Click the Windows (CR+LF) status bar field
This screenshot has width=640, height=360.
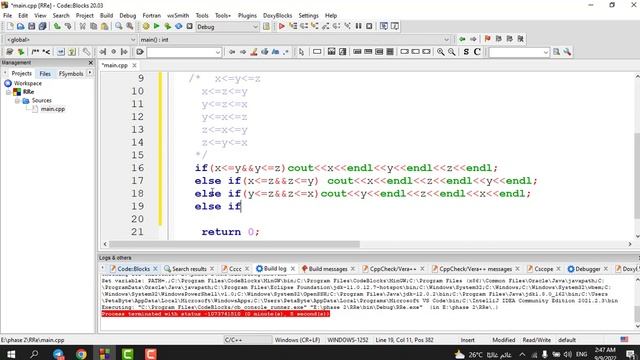tap(297, 340)
